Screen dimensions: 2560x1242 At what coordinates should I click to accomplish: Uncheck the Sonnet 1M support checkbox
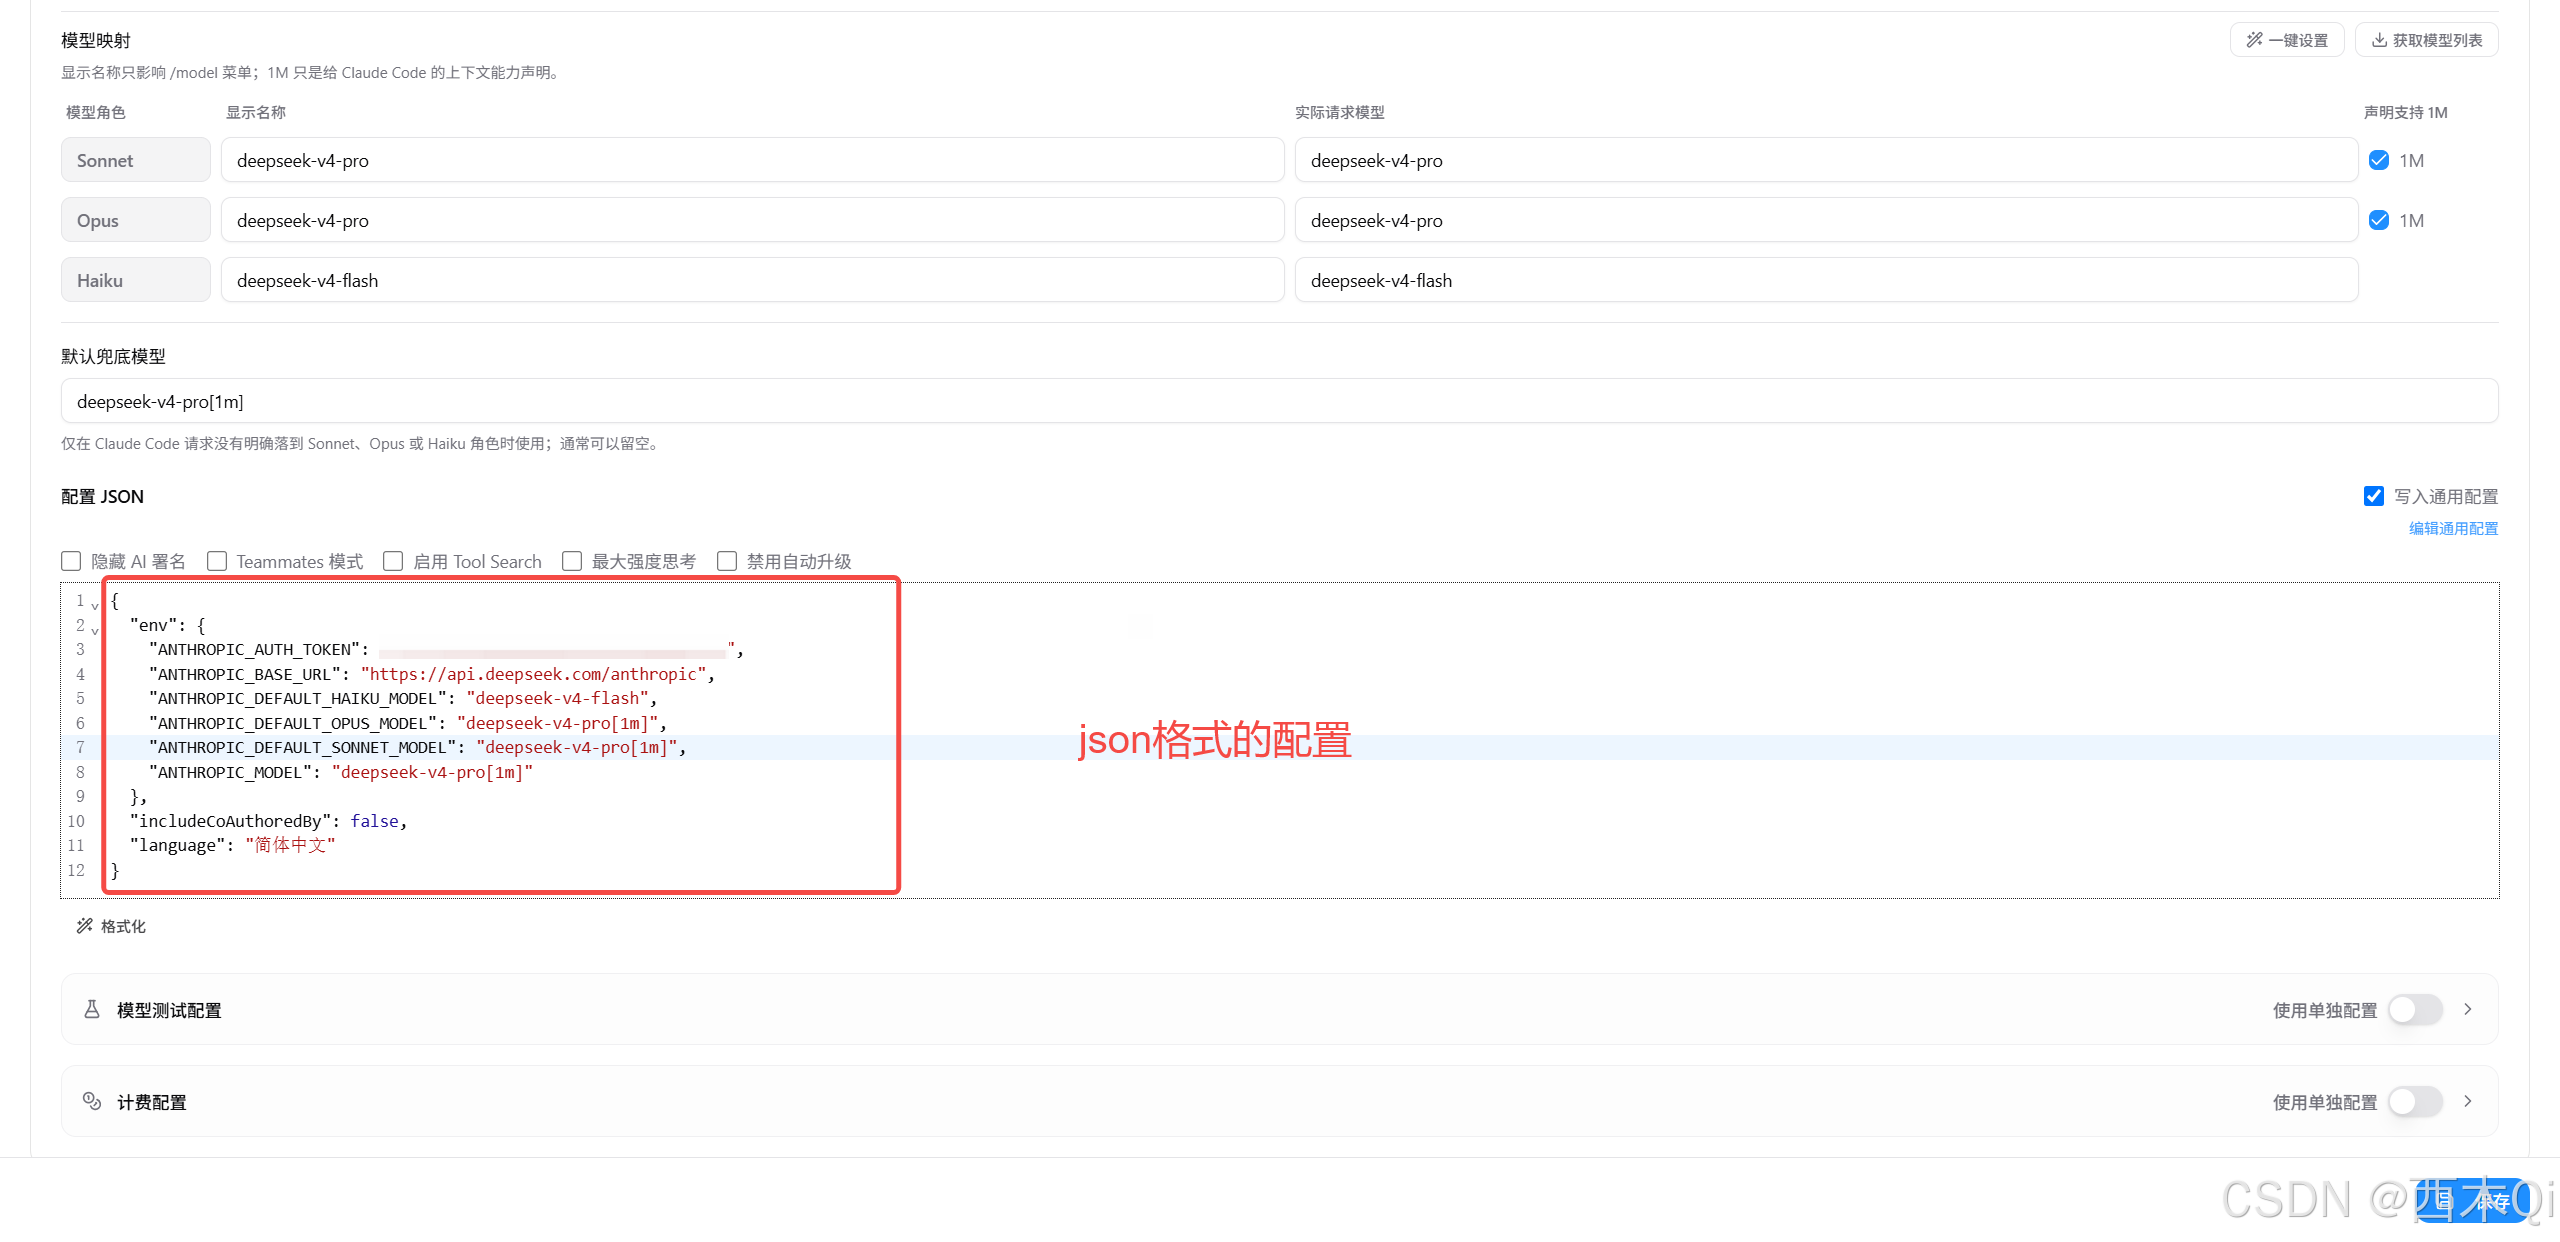click(x=2379, y=160)
